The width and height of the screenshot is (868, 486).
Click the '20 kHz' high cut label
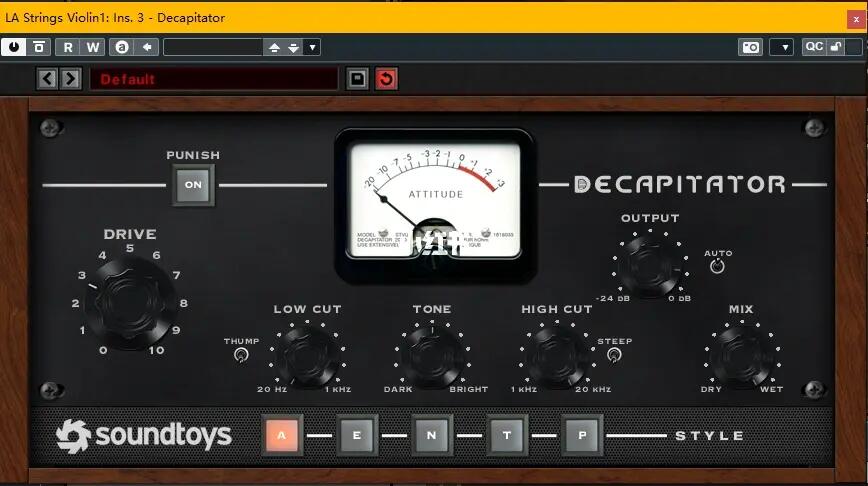coord(593,389)
